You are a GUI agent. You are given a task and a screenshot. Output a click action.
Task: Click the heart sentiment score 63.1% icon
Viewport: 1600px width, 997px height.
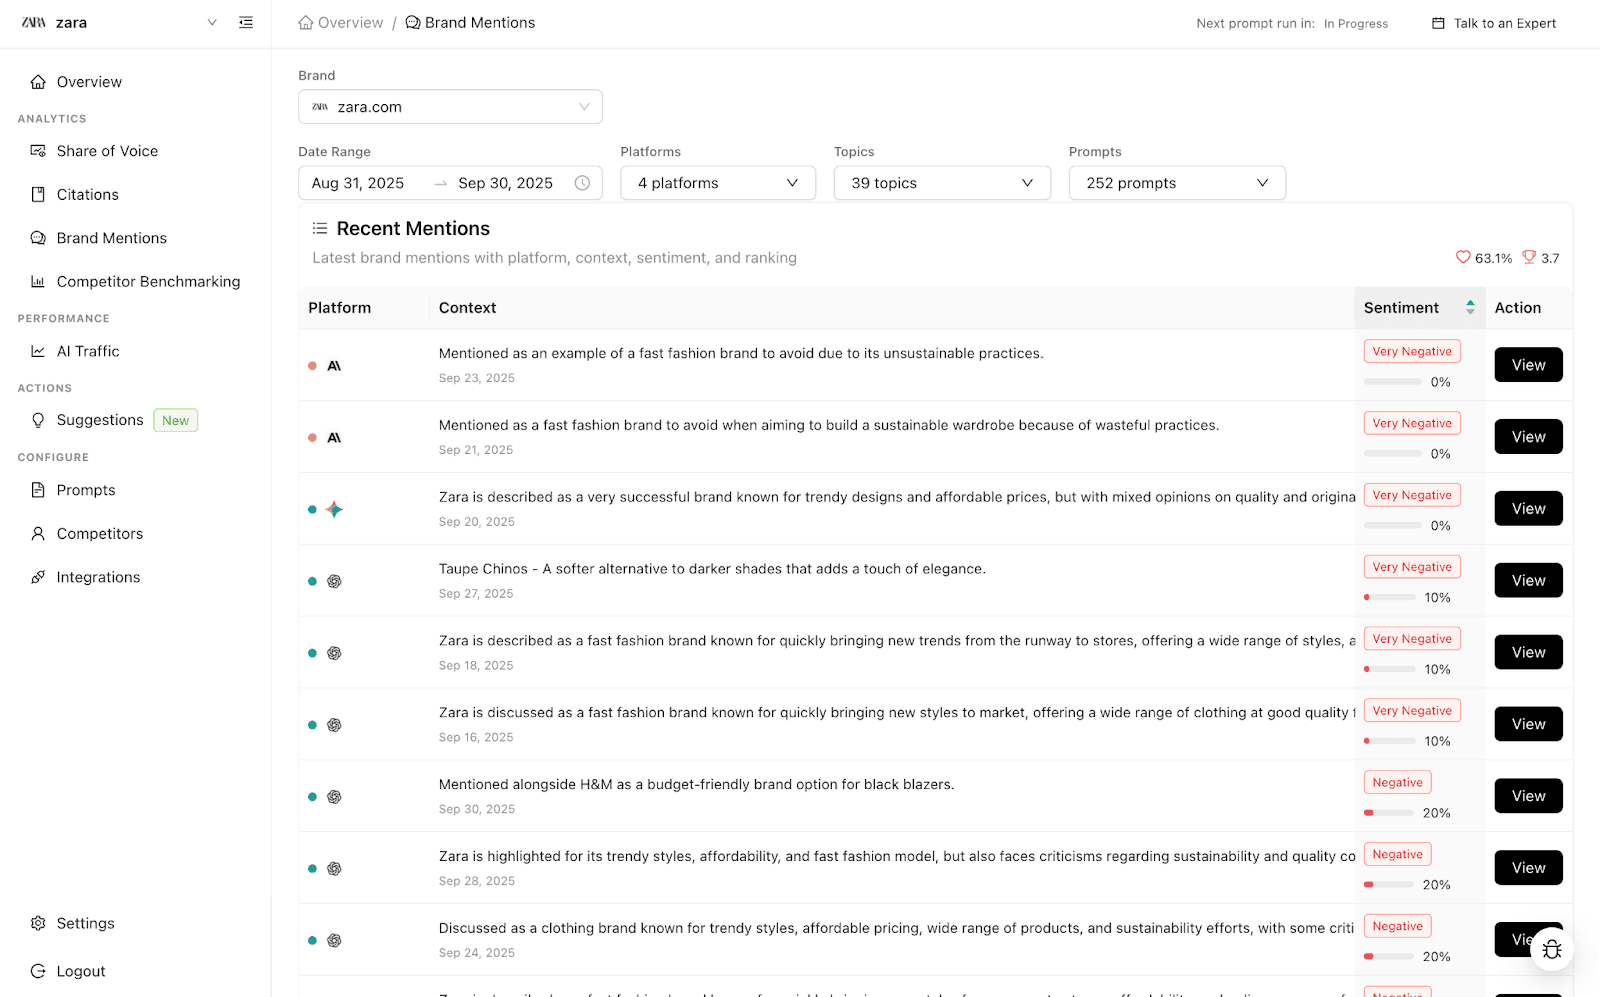(1463, 257)
